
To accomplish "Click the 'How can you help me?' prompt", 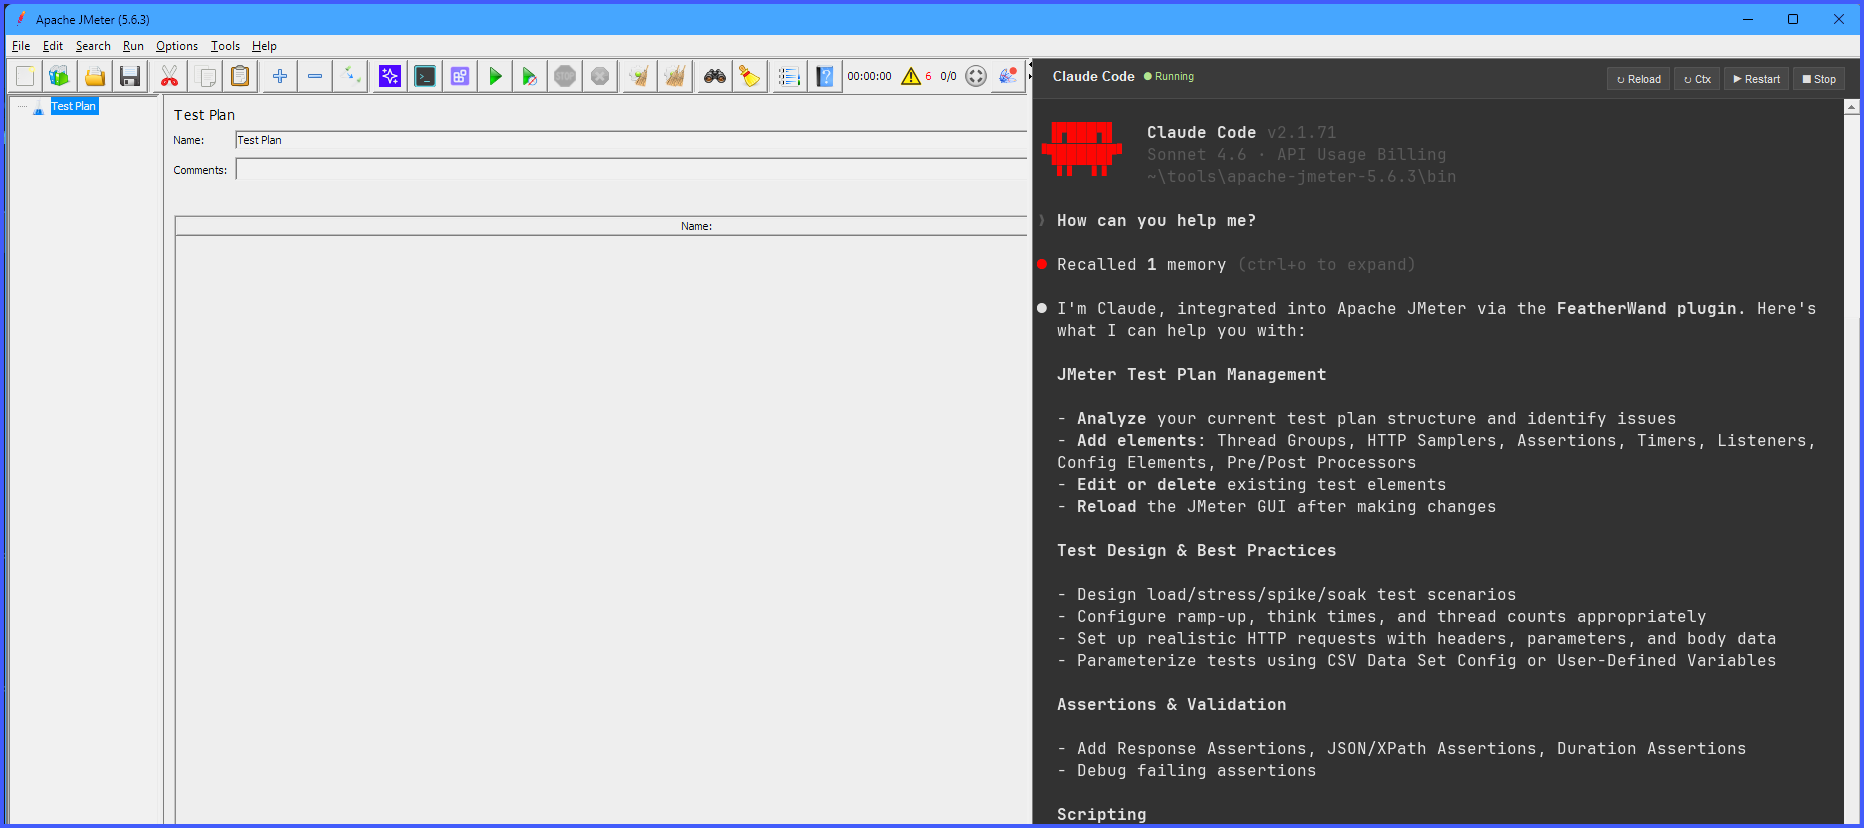I will pyautogui.click(x=1156, y=221).
